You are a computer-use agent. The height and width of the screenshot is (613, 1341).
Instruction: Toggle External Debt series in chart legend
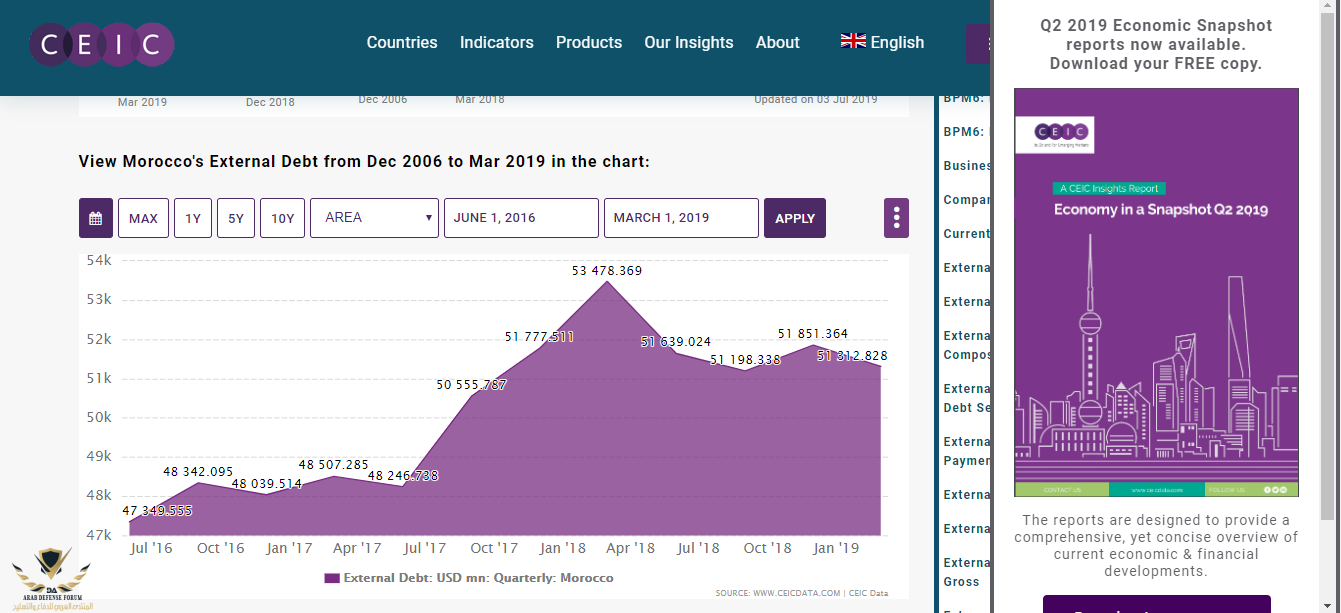pyautogui.click(x=468, y=578)
